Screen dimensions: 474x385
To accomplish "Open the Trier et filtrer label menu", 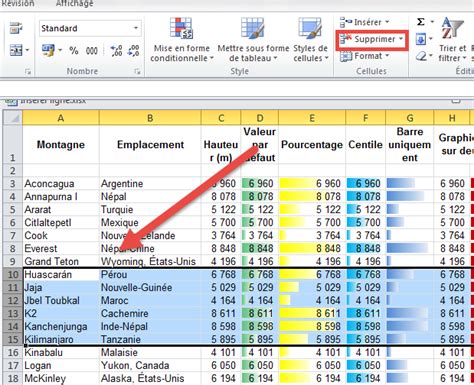I will click(452, 53).
